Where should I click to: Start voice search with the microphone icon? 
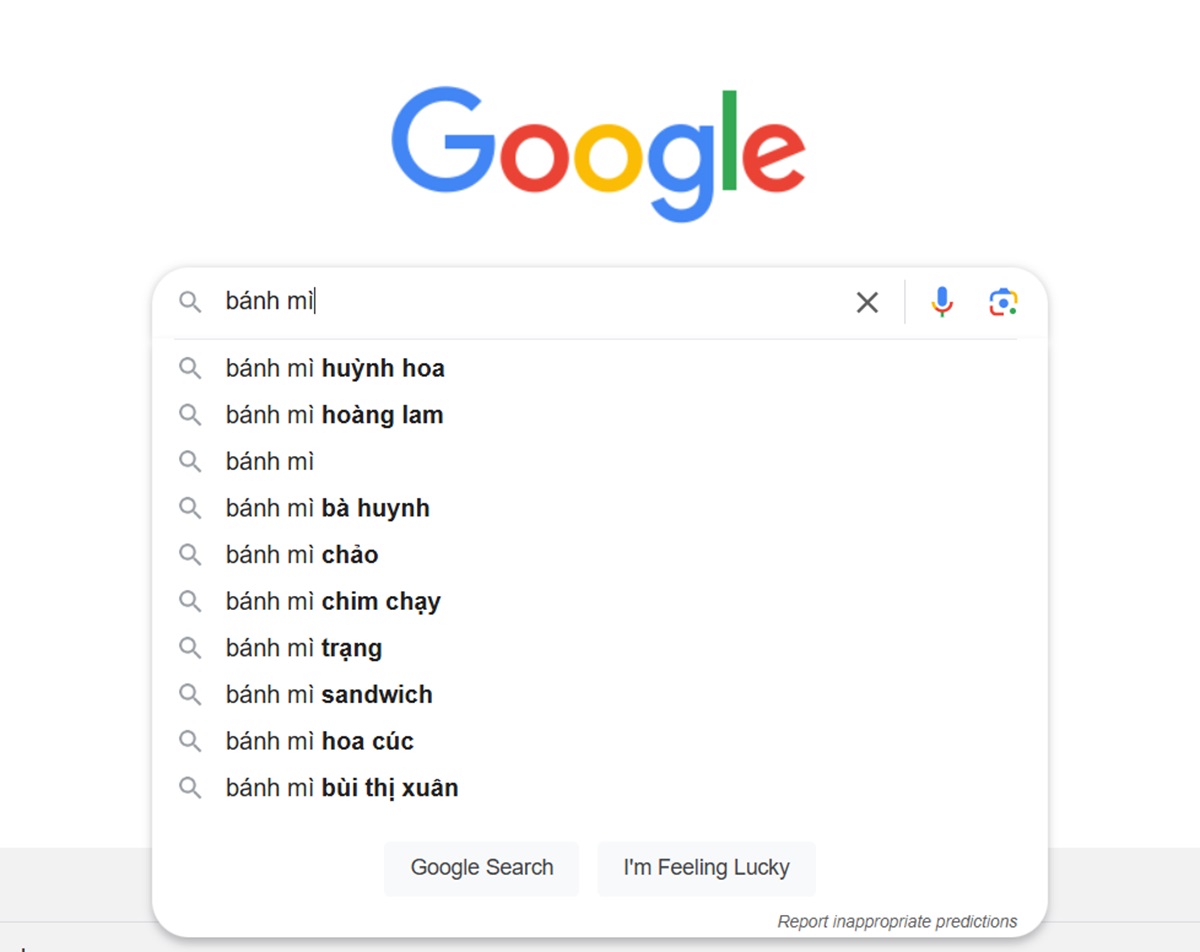(x=942, y=302)
